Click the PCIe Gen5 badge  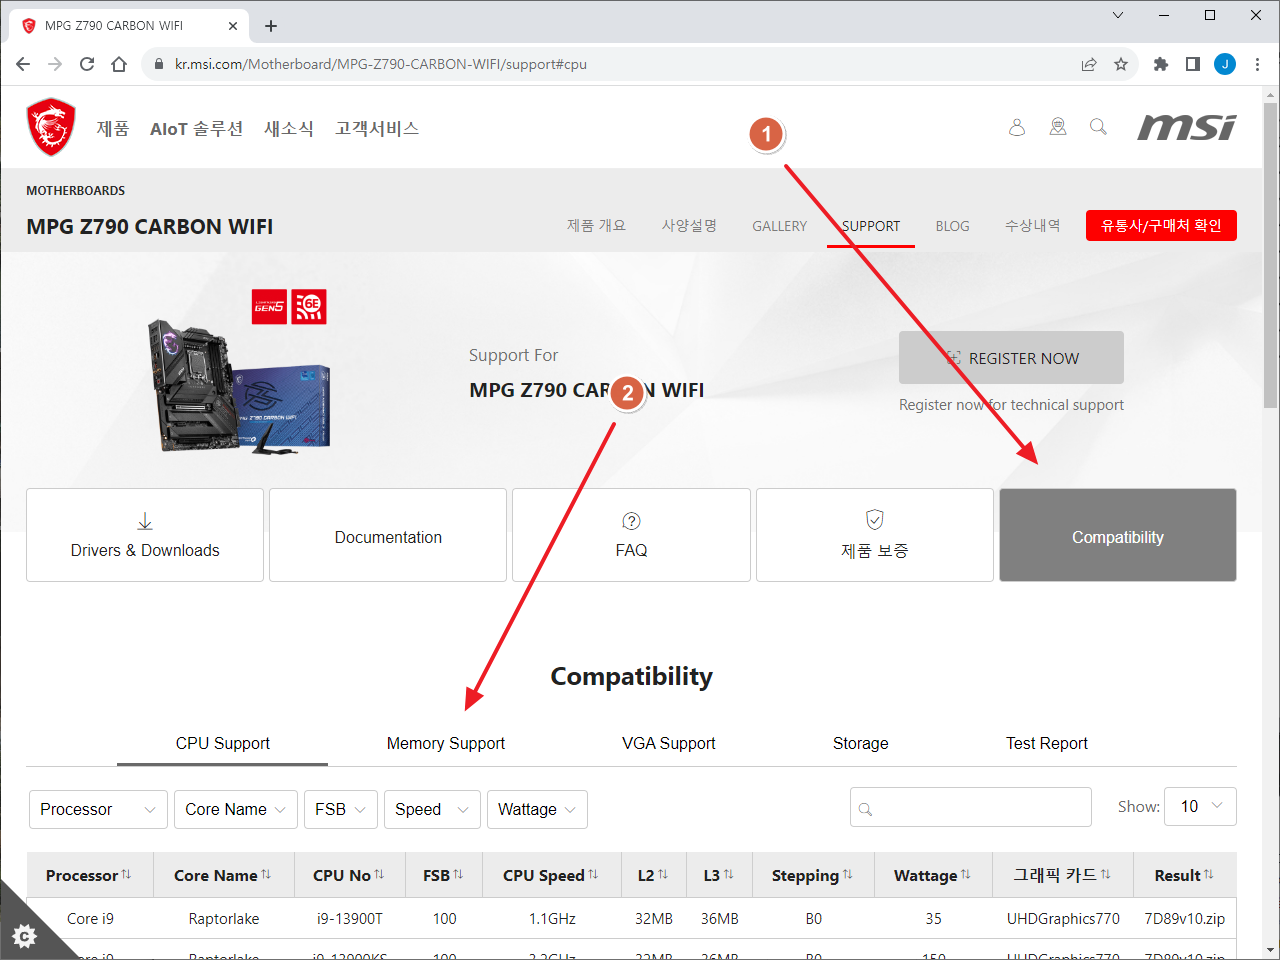[x=269, y=307]
